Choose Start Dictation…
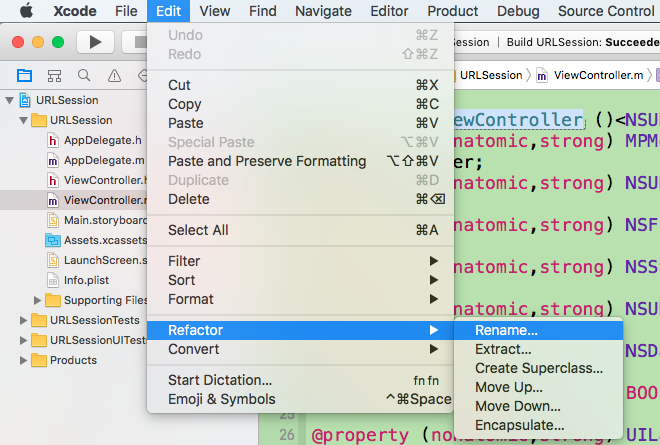 [300, 380]
